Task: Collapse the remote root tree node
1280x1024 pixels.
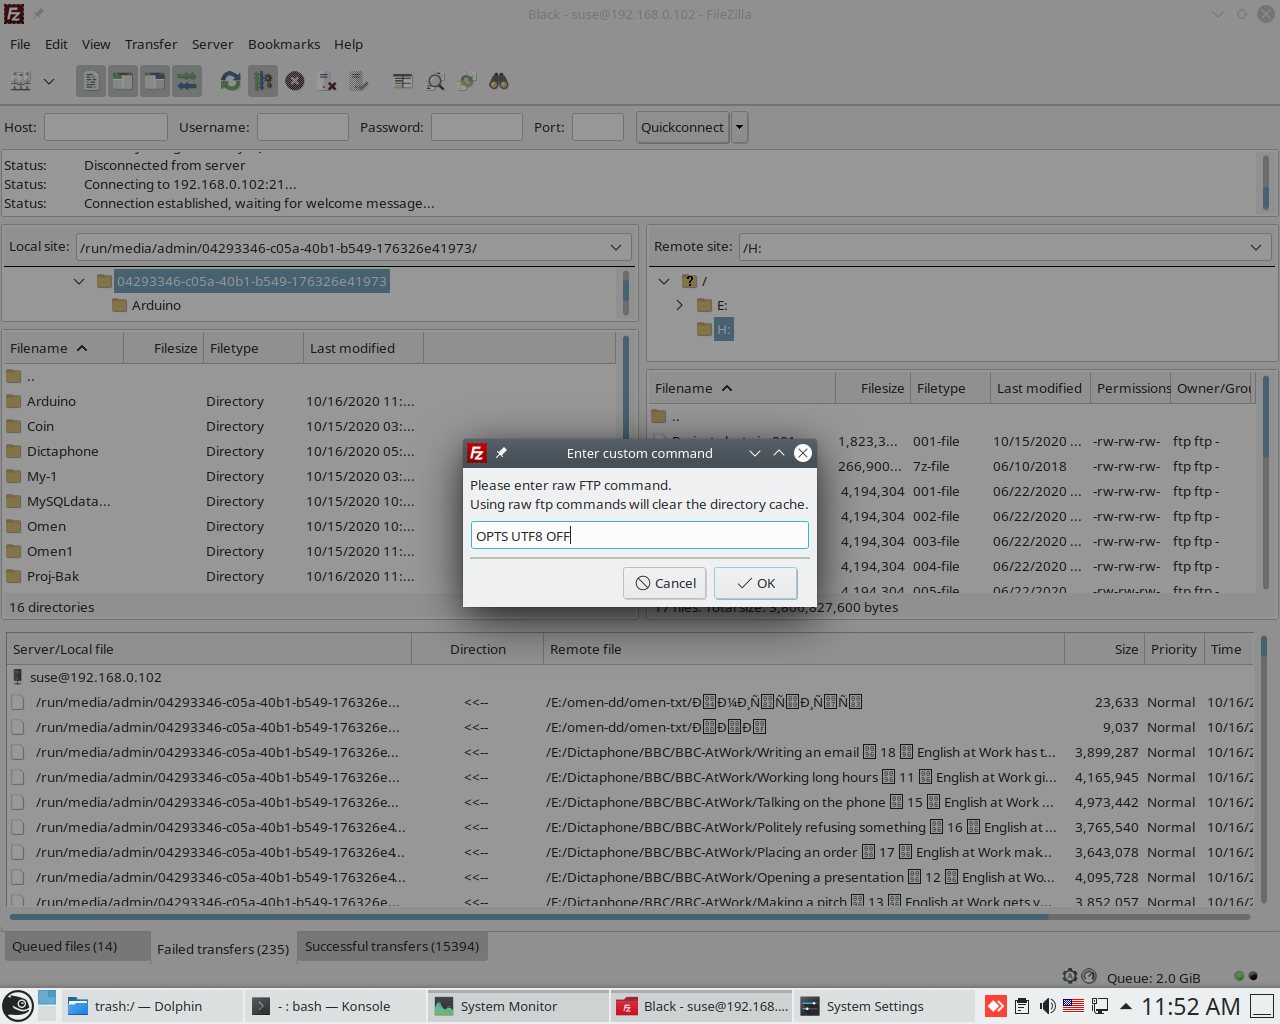Action: 664,281
